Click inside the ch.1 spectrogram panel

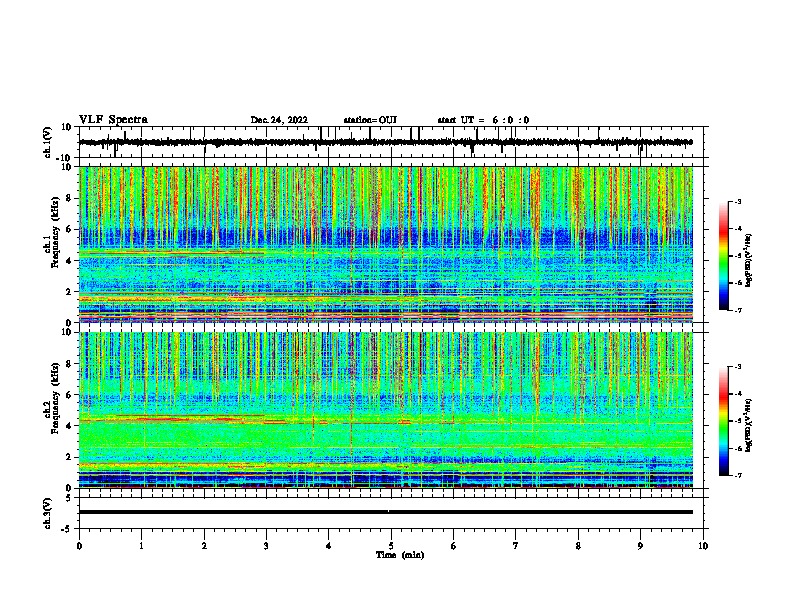[385, 244]
